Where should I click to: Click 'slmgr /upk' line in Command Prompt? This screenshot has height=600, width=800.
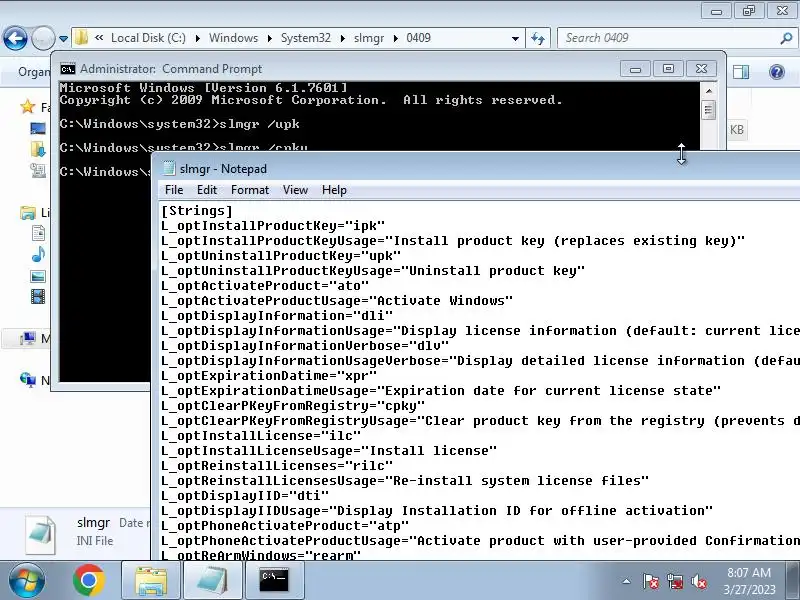pyautogui.click(x=180, y=124)
